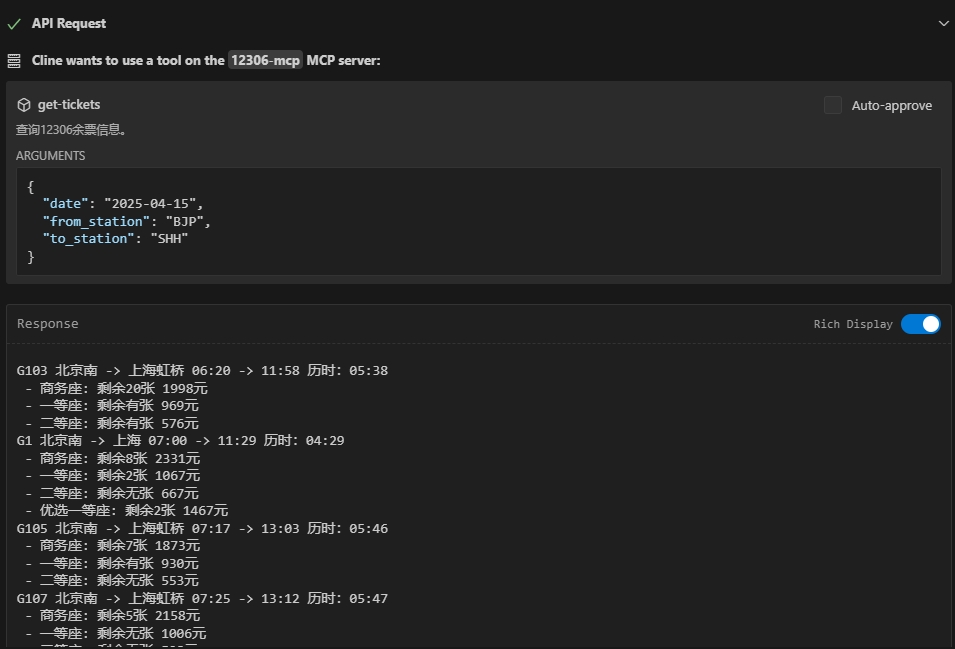Image resolution: width=955 pixels, height=649 pixels.
Task: Click the G1 北京南 to 上海 train line
Action: (x=180, y=441)
